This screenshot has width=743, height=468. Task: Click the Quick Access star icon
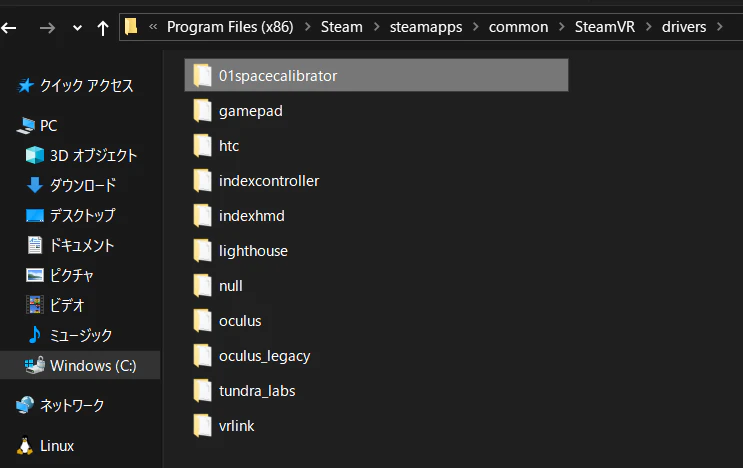point(25,86)
